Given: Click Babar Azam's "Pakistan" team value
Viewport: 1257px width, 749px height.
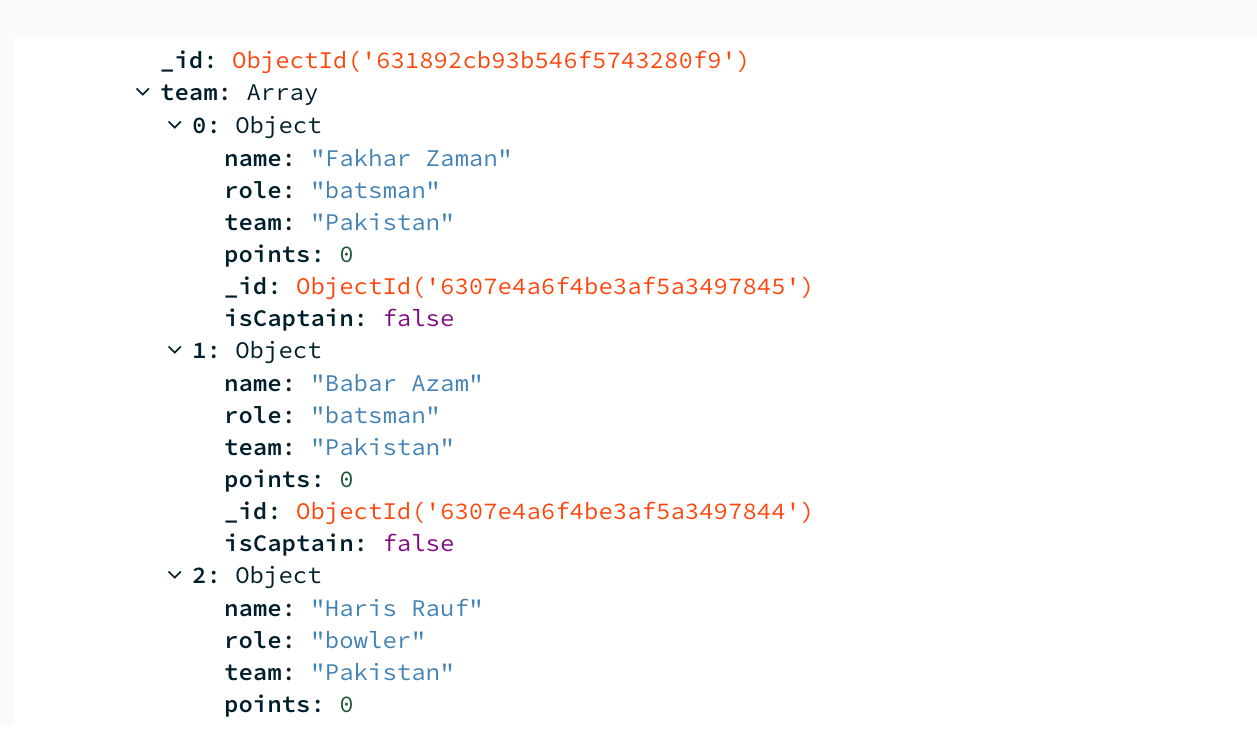Looking at the screenshot, I should 382,447.
